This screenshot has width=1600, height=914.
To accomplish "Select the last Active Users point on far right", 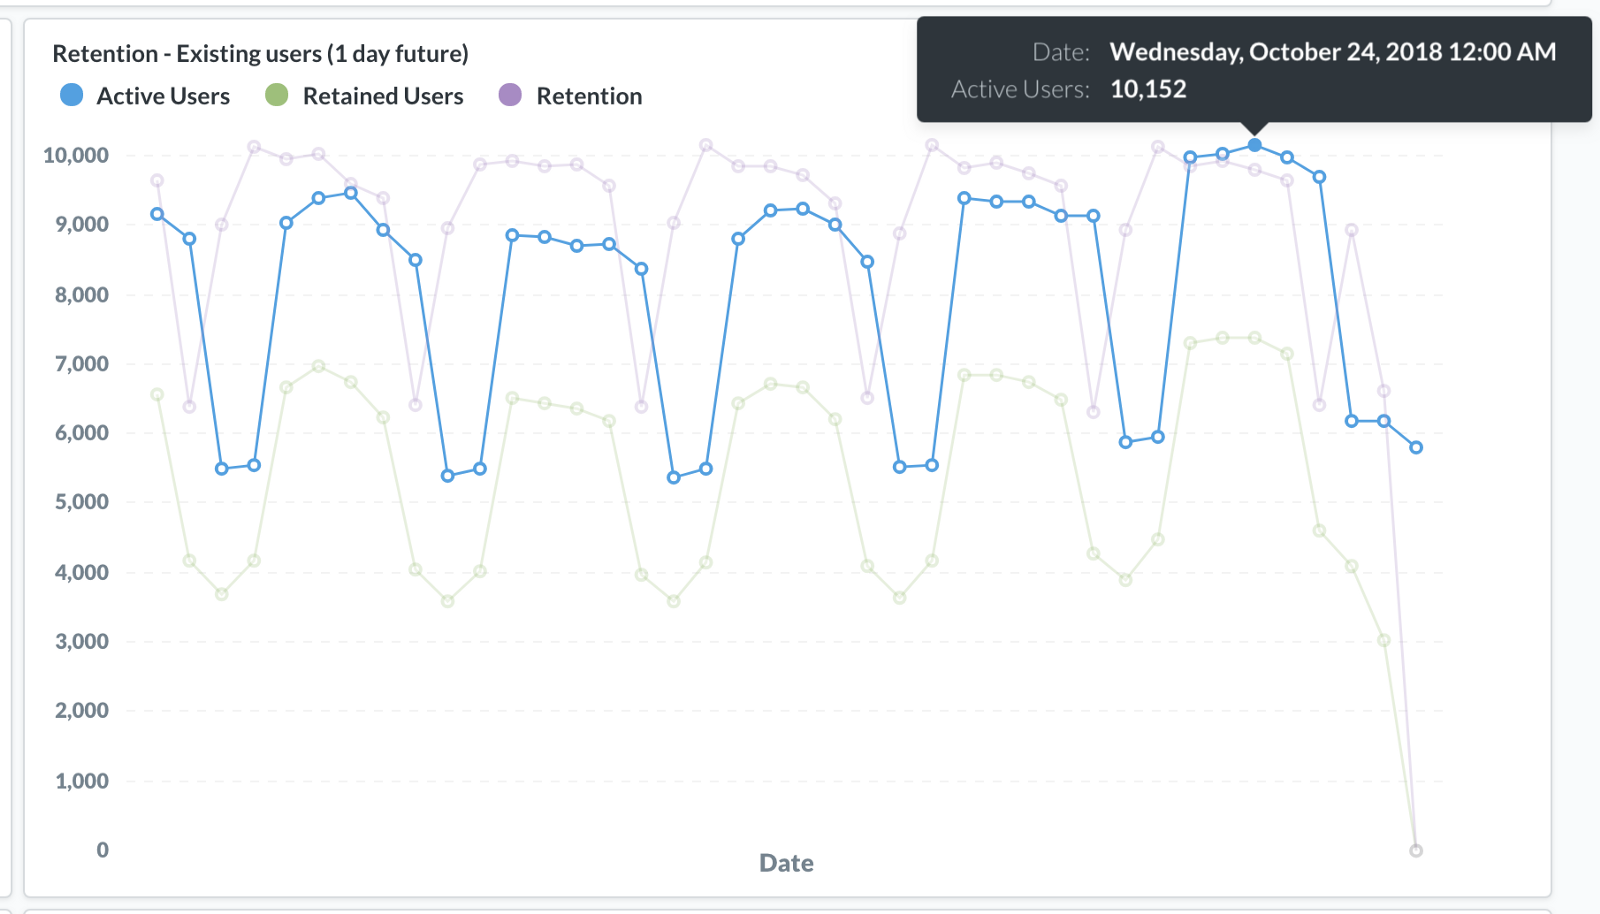I will tap(1416, 447).
